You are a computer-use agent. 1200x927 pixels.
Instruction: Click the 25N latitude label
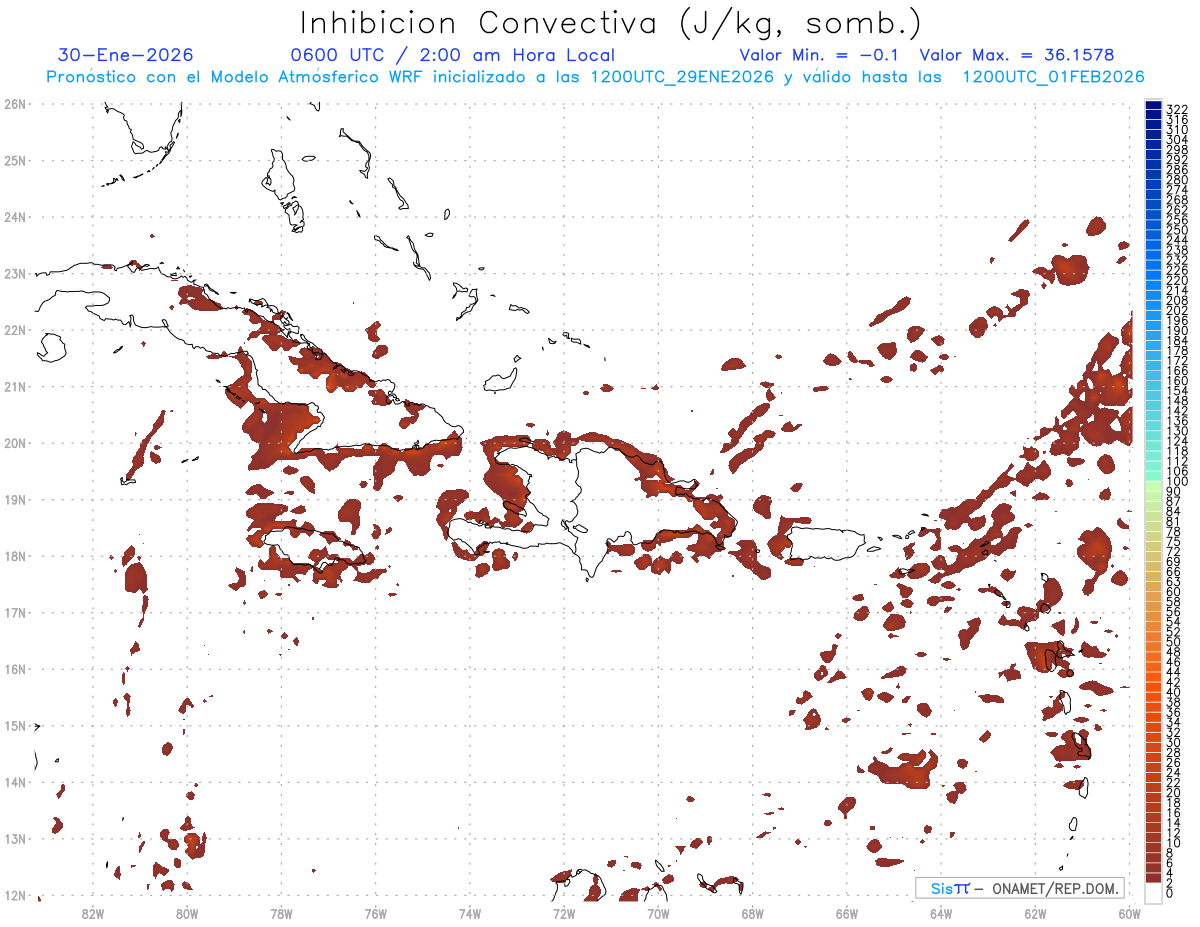coord(14,160)
